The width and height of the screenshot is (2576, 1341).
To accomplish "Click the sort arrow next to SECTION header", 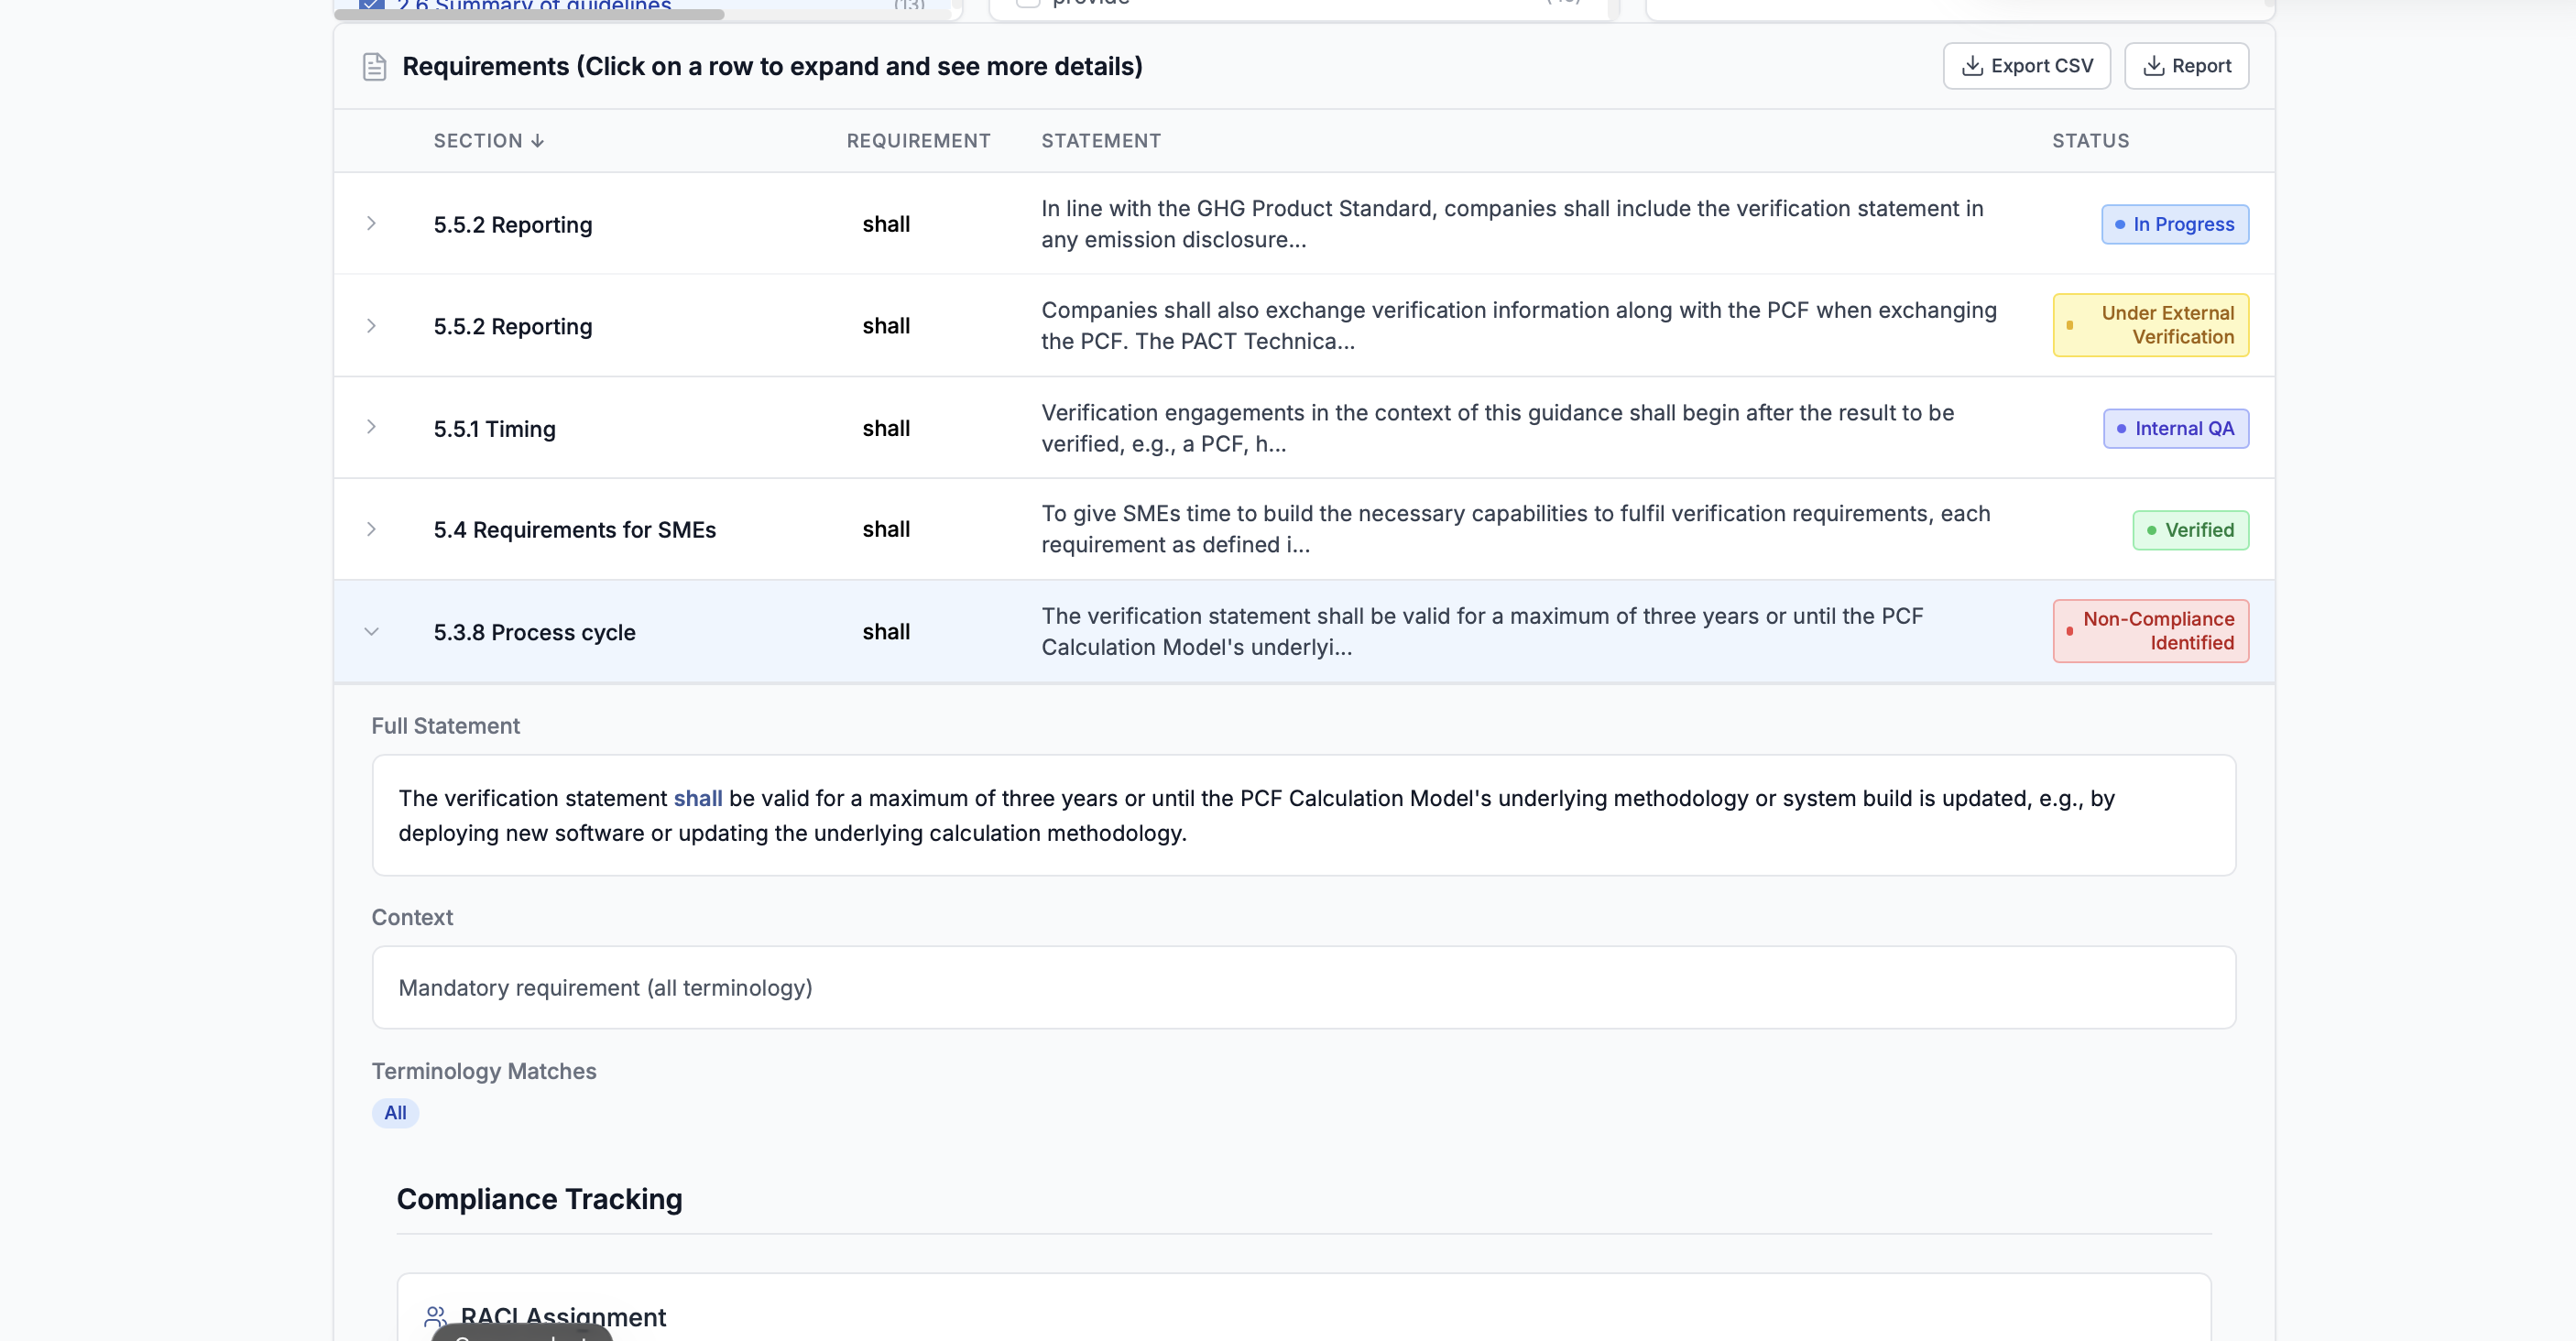I will (x=536, y=140).
